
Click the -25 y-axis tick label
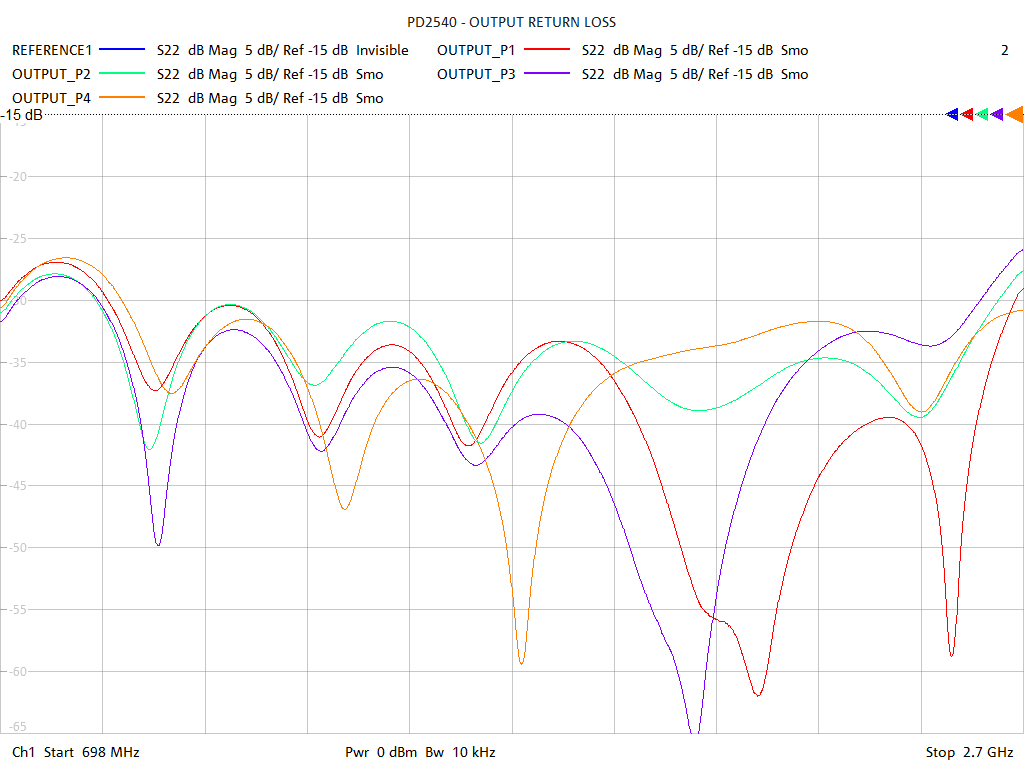17,238
